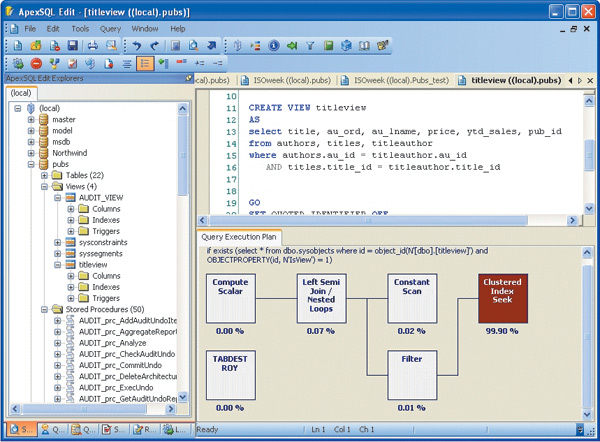Click the Find magnifier-on-page icon
Image resolution: width=600 pixels, height=442 pixels.
194,46
